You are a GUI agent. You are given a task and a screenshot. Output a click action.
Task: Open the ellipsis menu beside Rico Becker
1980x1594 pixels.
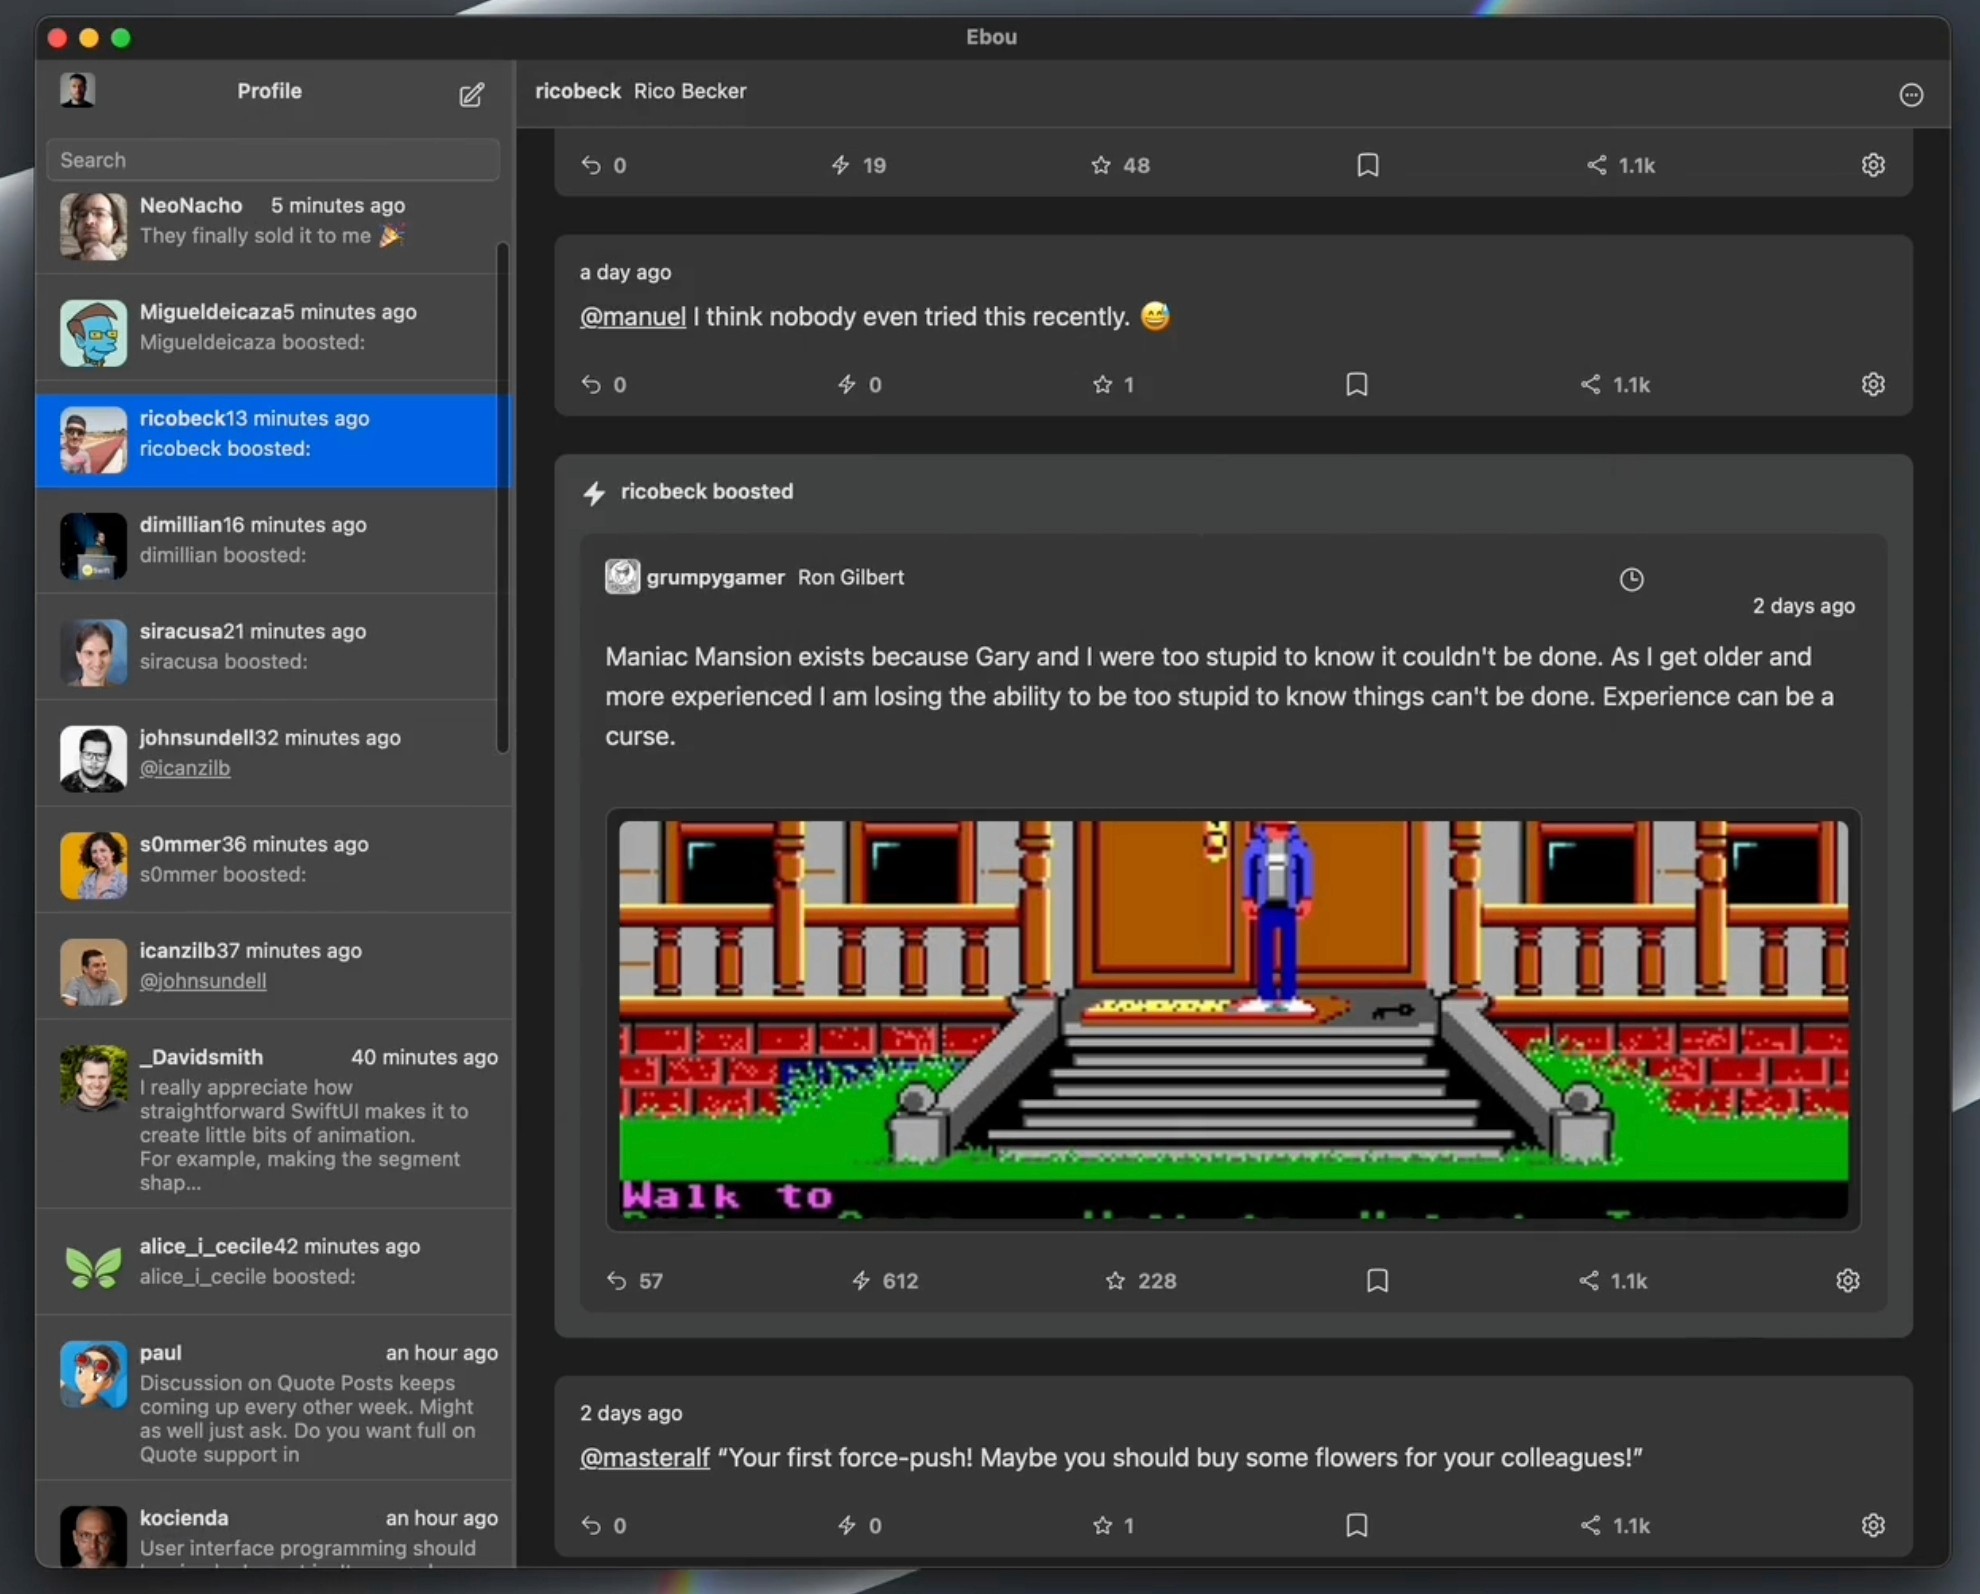pos(1910,95)
